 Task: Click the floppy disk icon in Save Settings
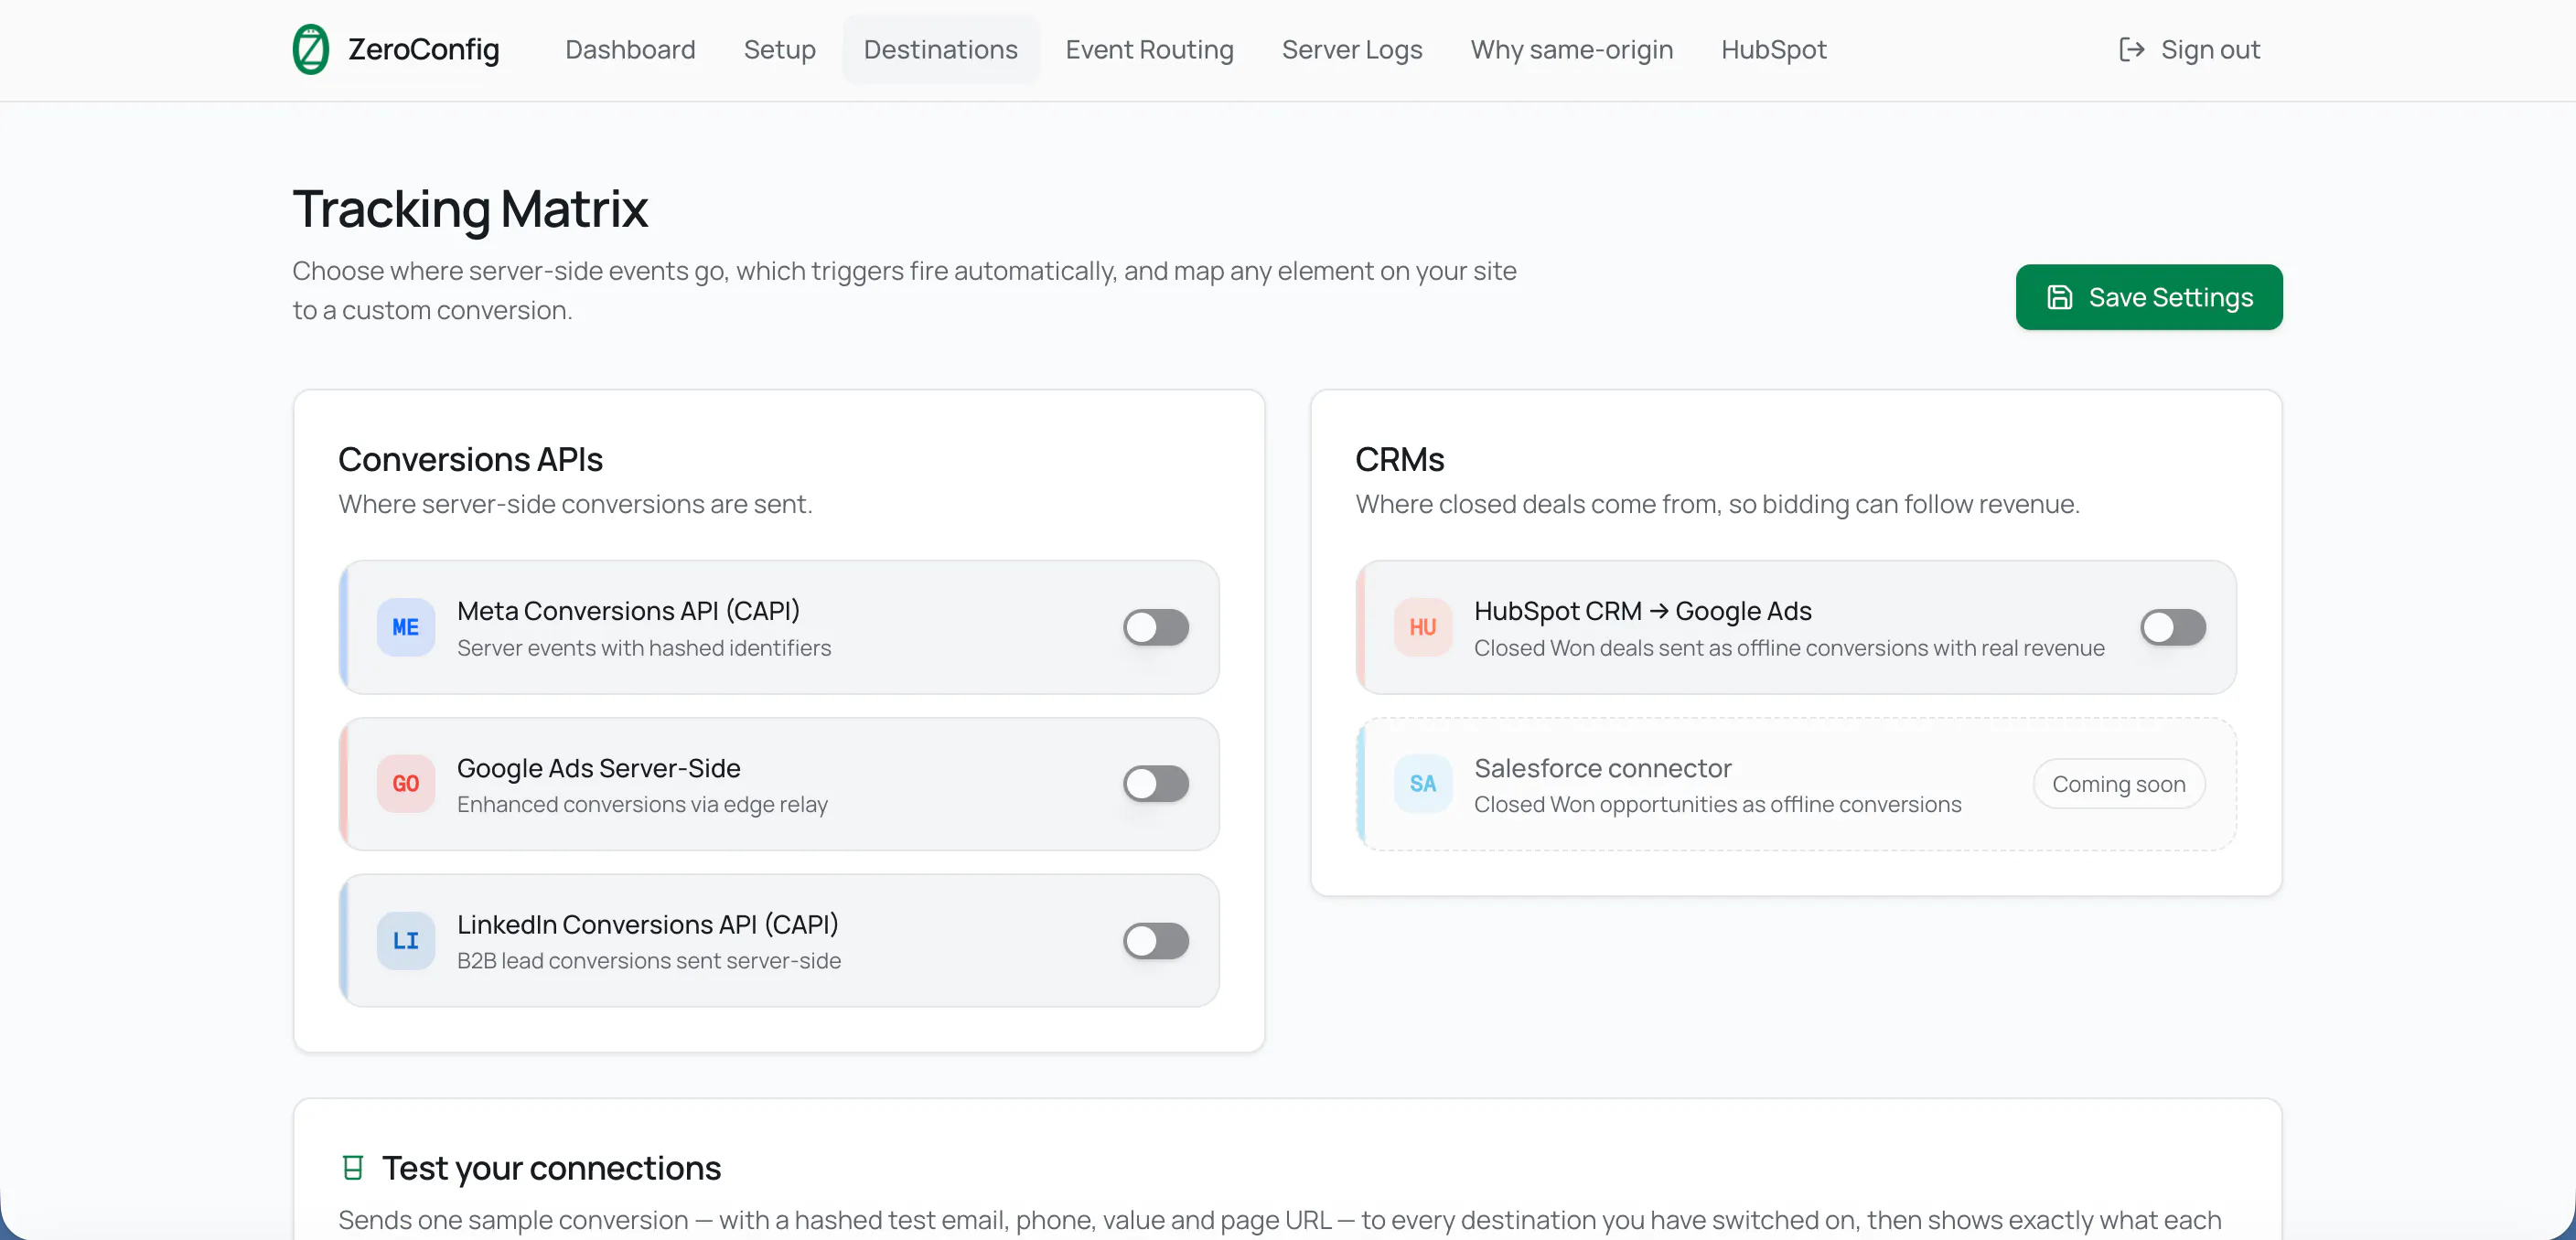(2060, 297)
